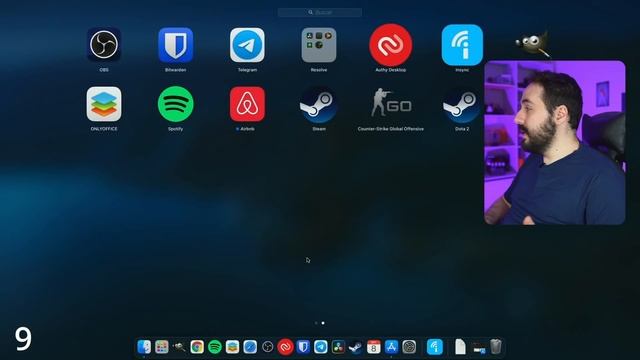
Task: Launch Dota 2 from Launchpad
Action: (462, 104)
